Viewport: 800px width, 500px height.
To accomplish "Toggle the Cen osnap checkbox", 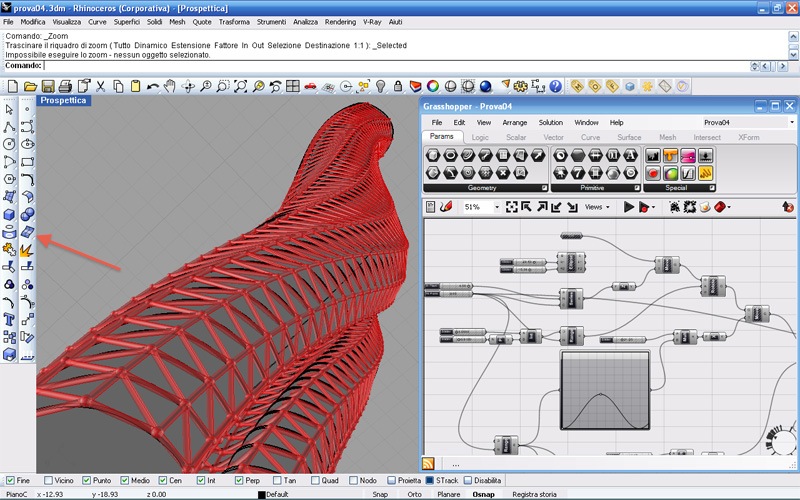I will [x=163, y=481].
